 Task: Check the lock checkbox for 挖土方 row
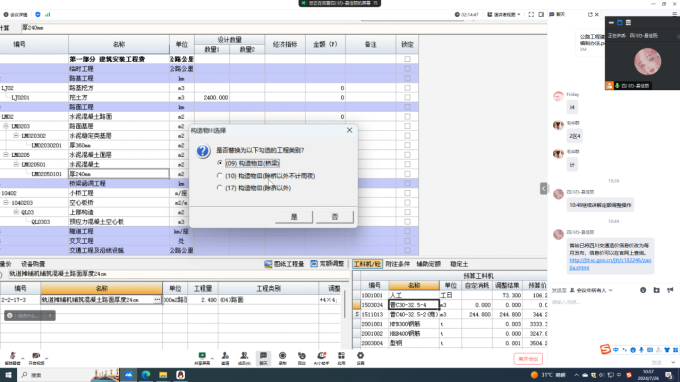click(x=407, y=98)
